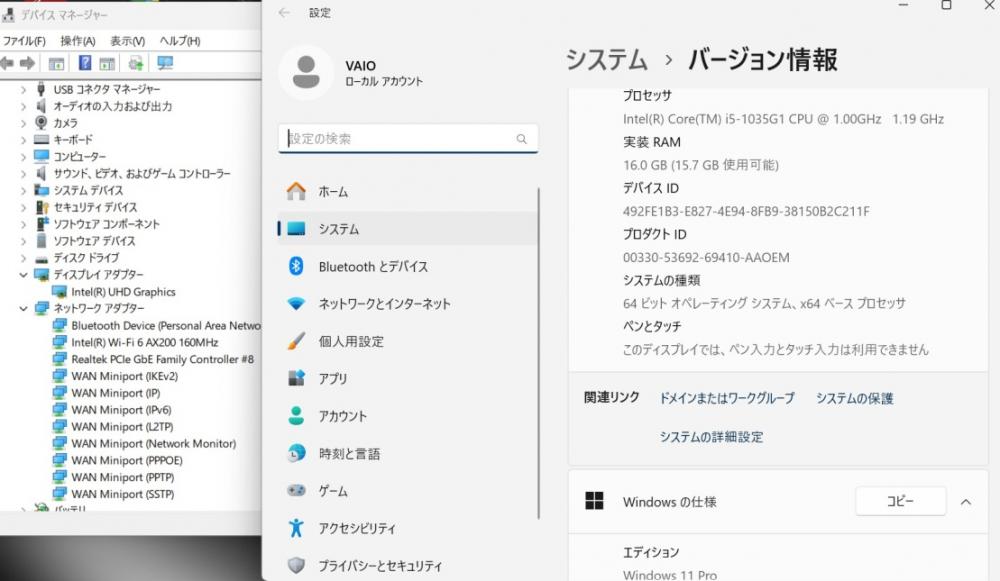Open システムの詳細設定 link
Image resolution: width=1000 pixels, height=581 pixels.
711,437
